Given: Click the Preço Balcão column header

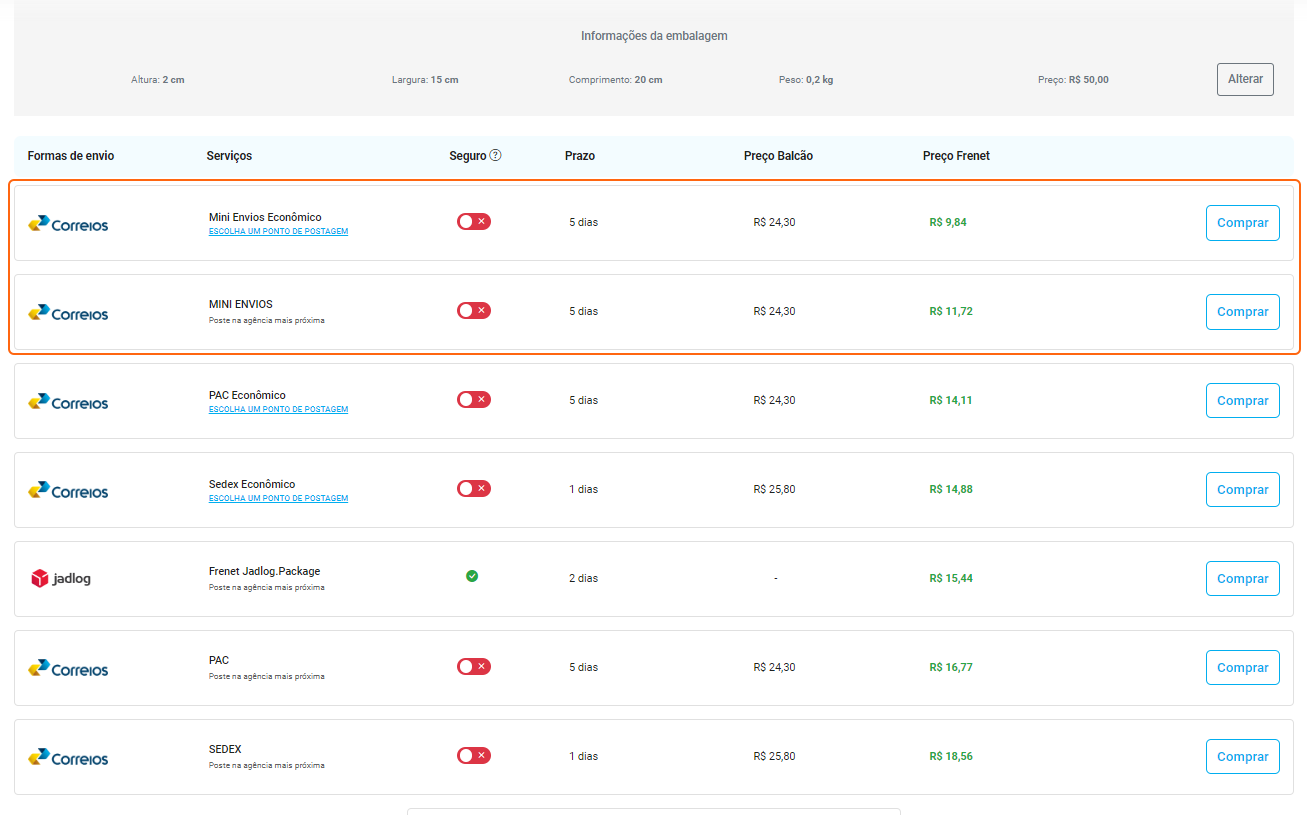Looking at the screenshot, I should click(778, 156).
